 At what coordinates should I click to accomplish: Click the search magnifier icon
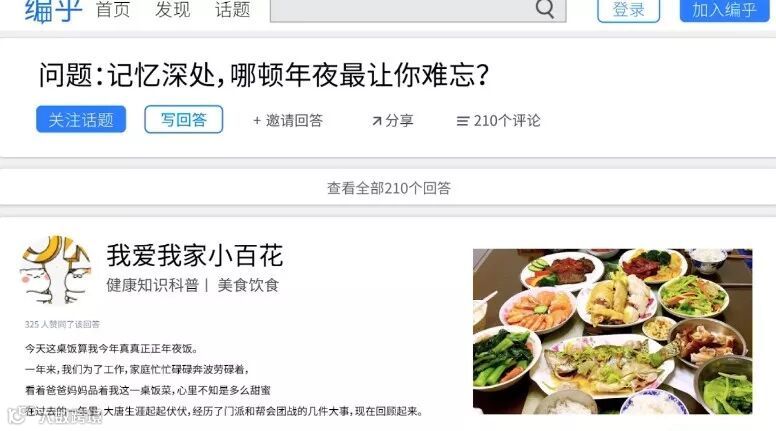[x=545, y=8]
